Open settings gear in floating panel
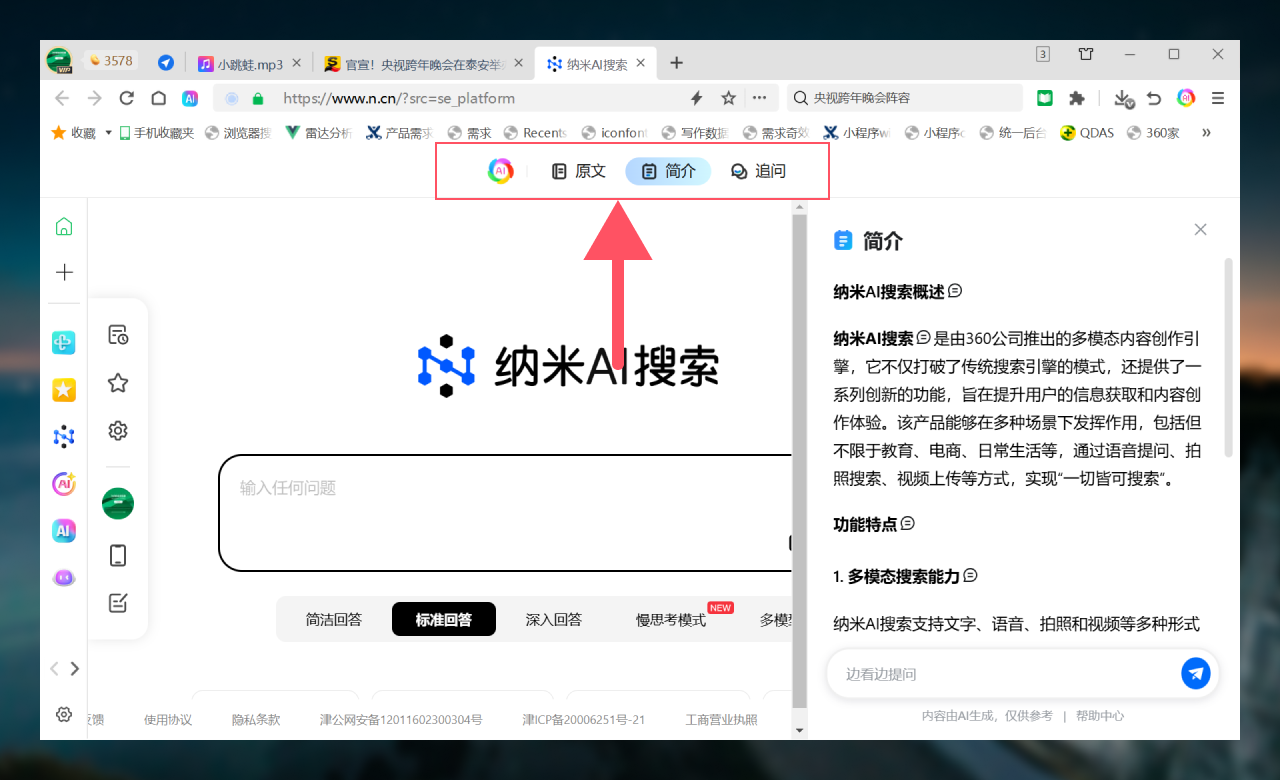 pos(118,431)
